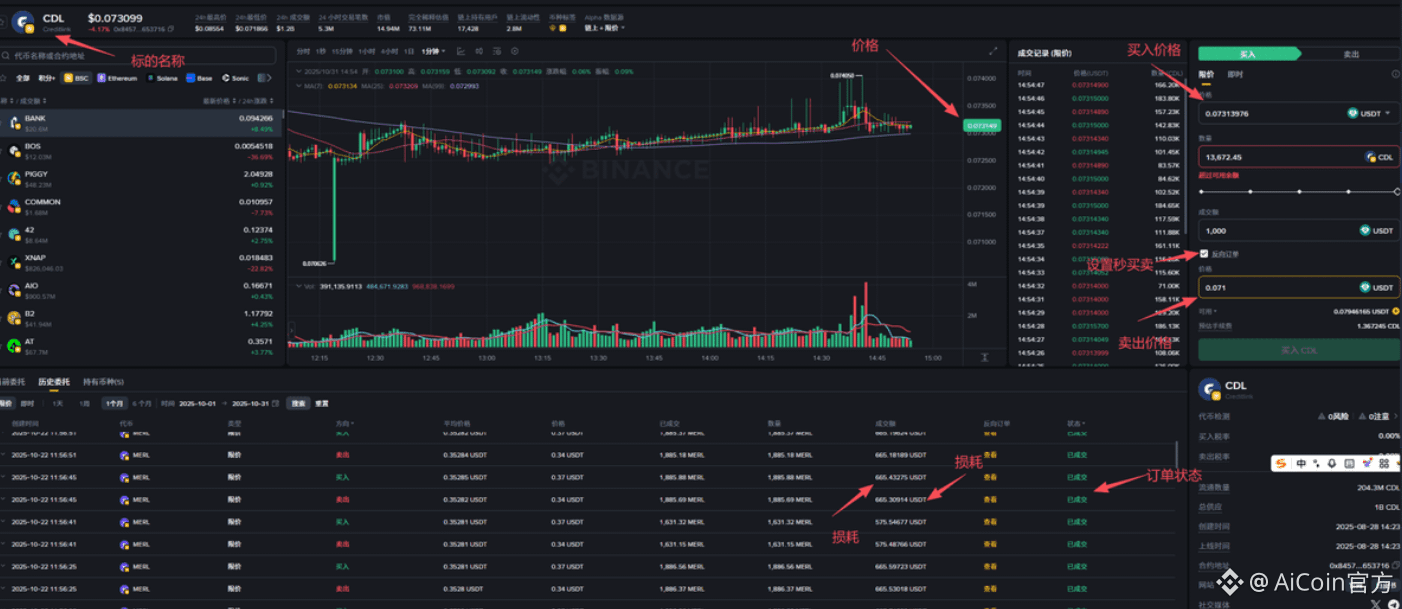Open COMMON token in the list
Screen dimensions: 1402x609
[x=140, y=207]
